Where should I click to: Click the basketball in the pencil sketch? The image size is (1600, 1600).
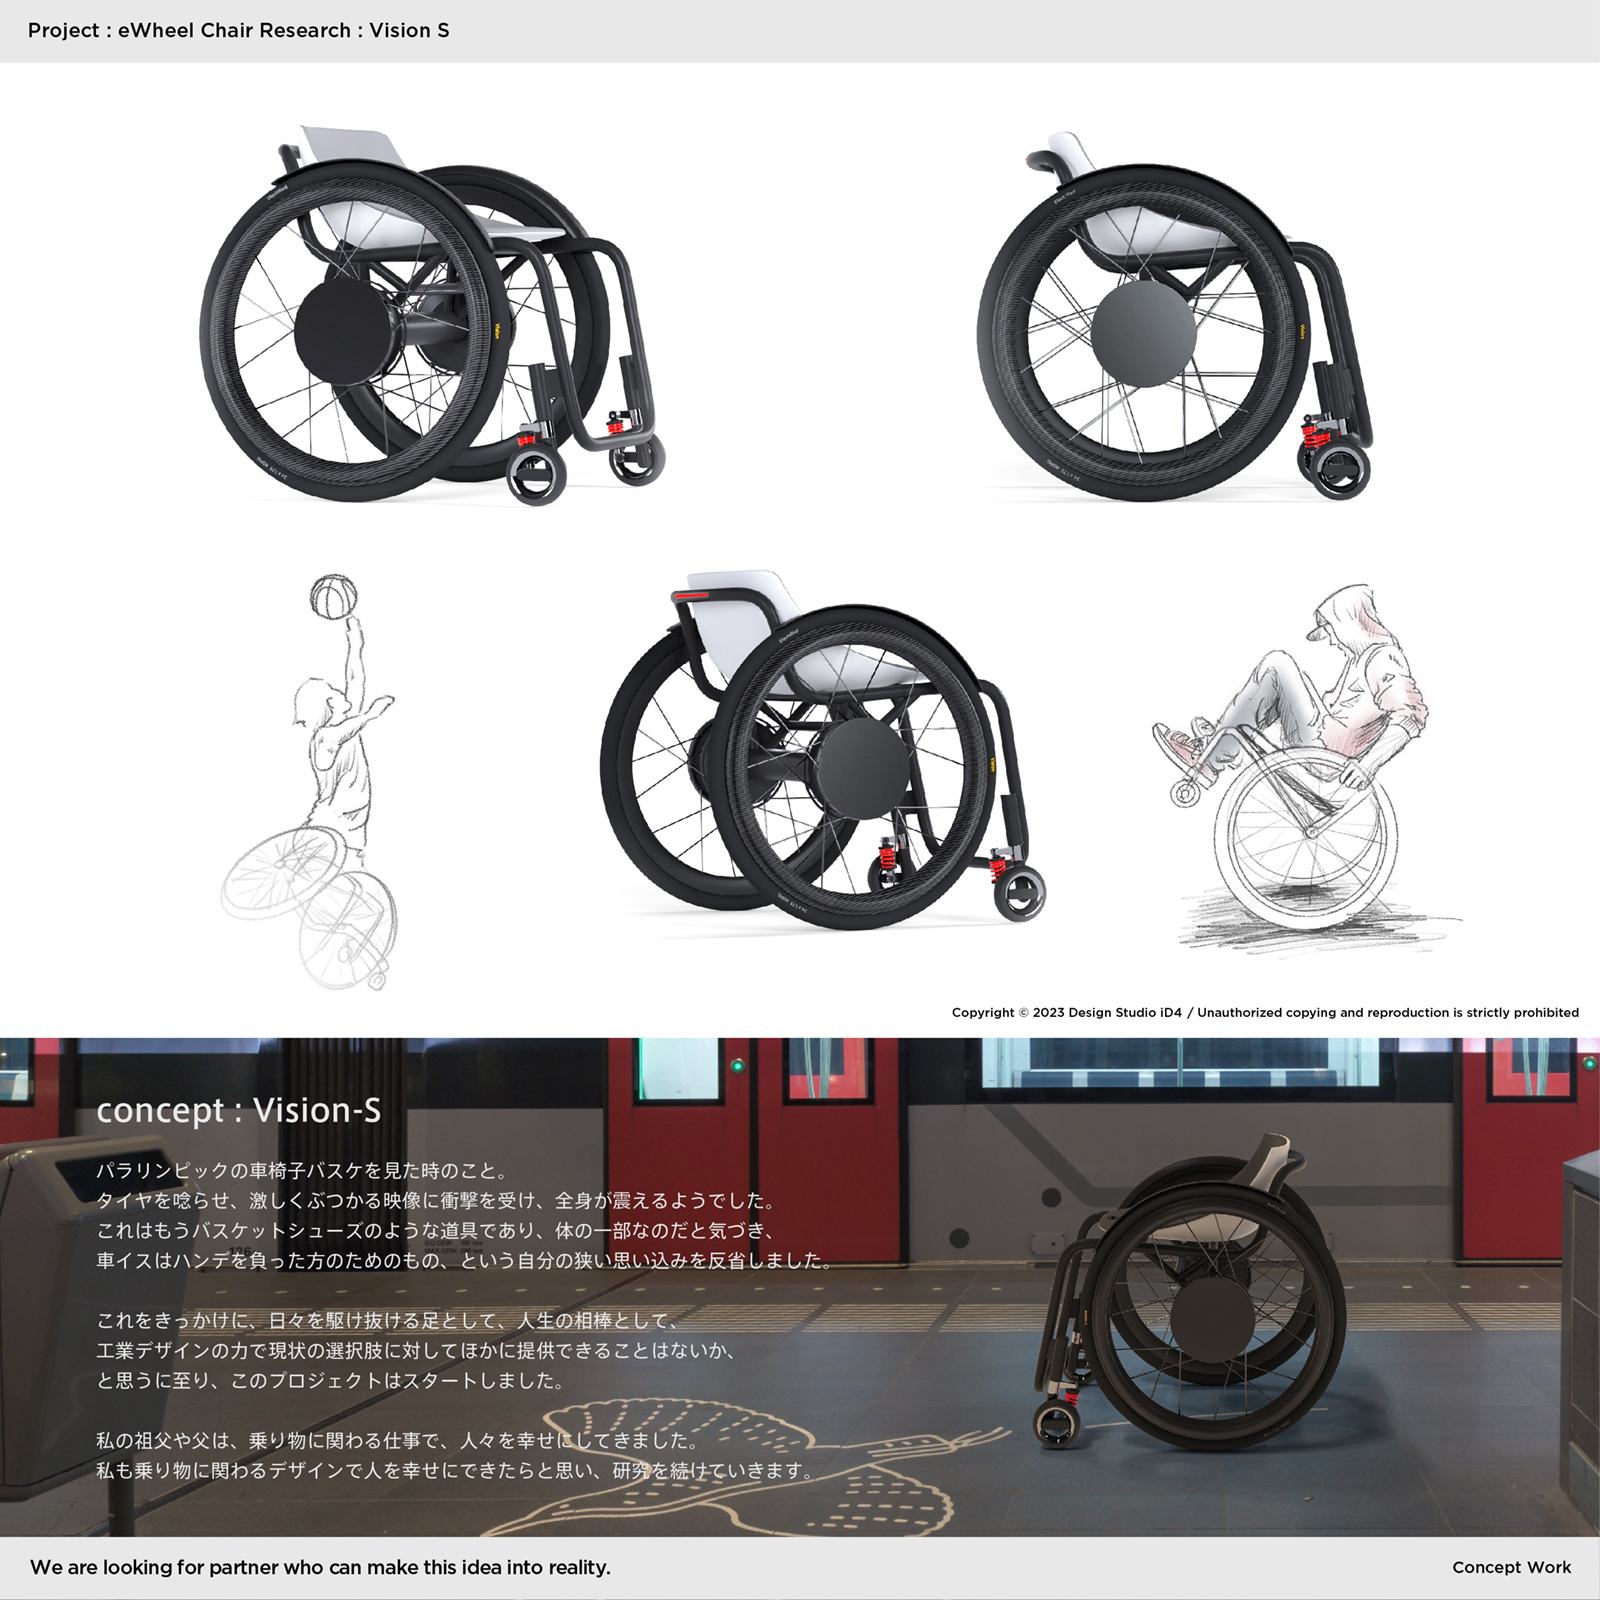tap(333, 596)
